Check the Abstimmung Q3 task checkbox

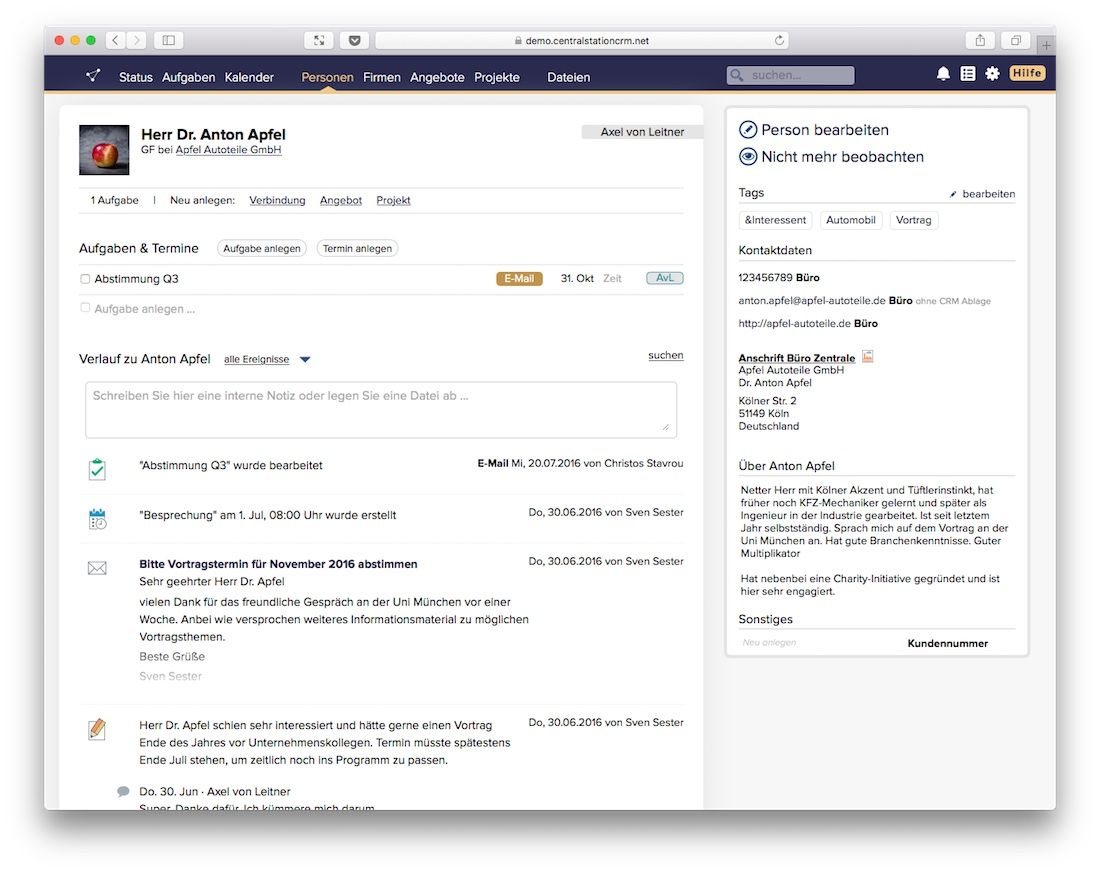[85, 279]
